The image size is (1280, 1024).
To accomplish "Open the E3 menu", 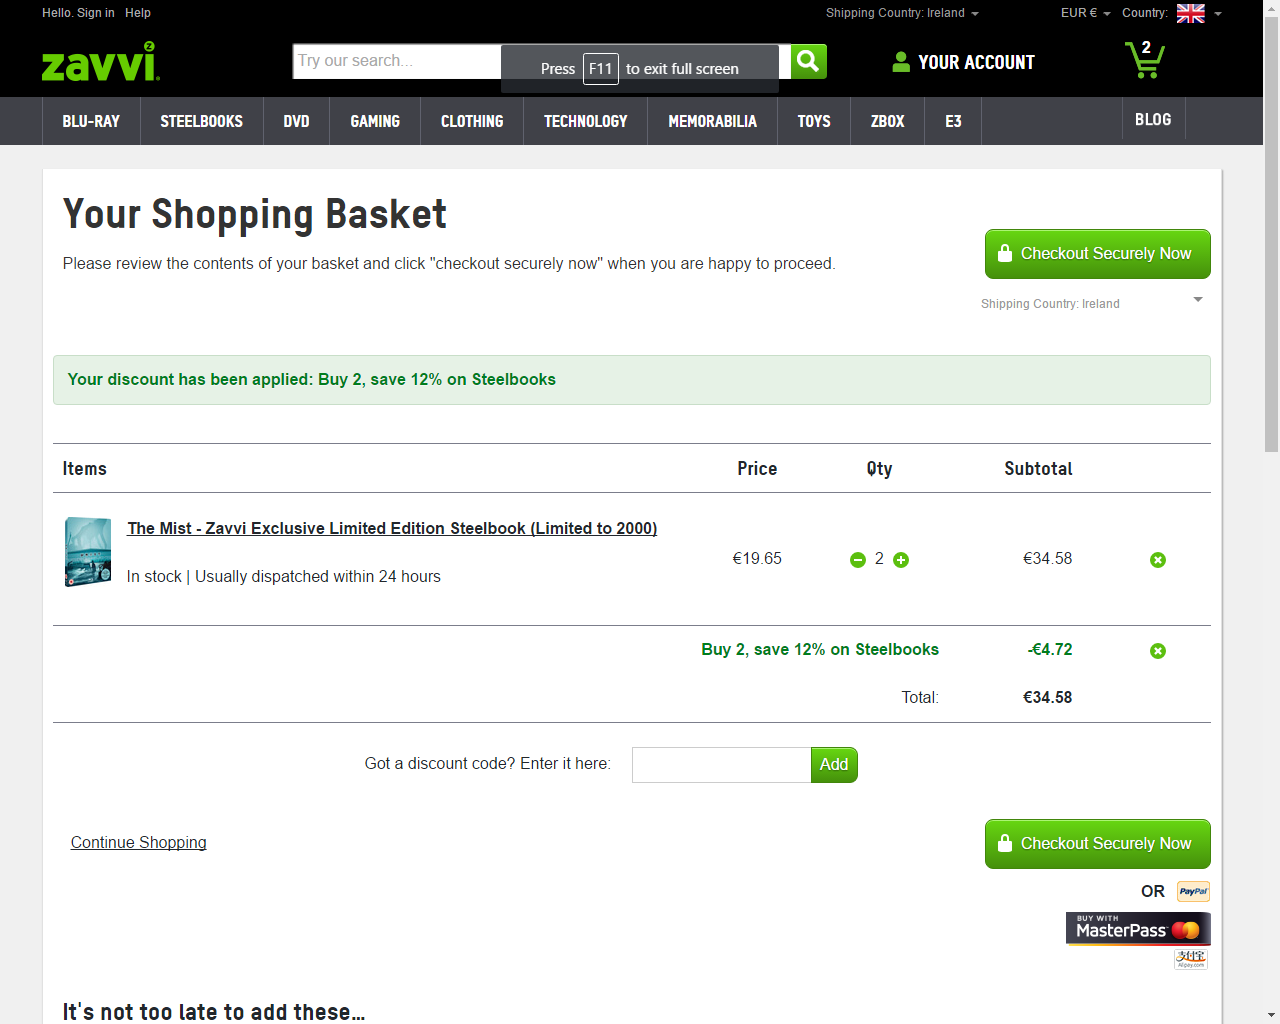I will [953, 121].
